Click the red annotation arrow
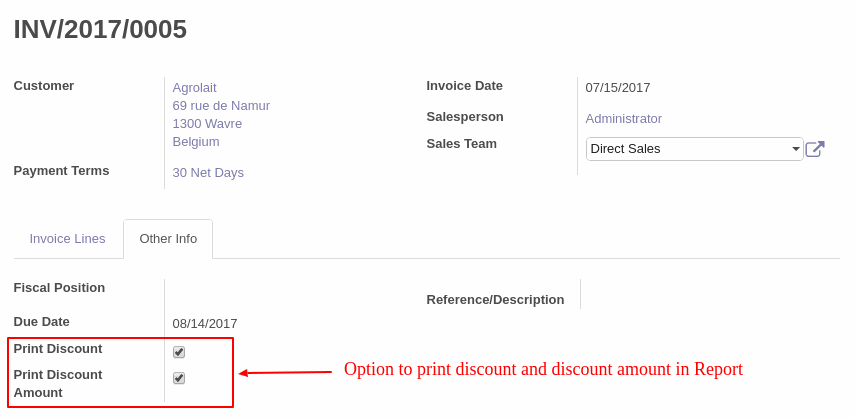 tap(286, 373)
